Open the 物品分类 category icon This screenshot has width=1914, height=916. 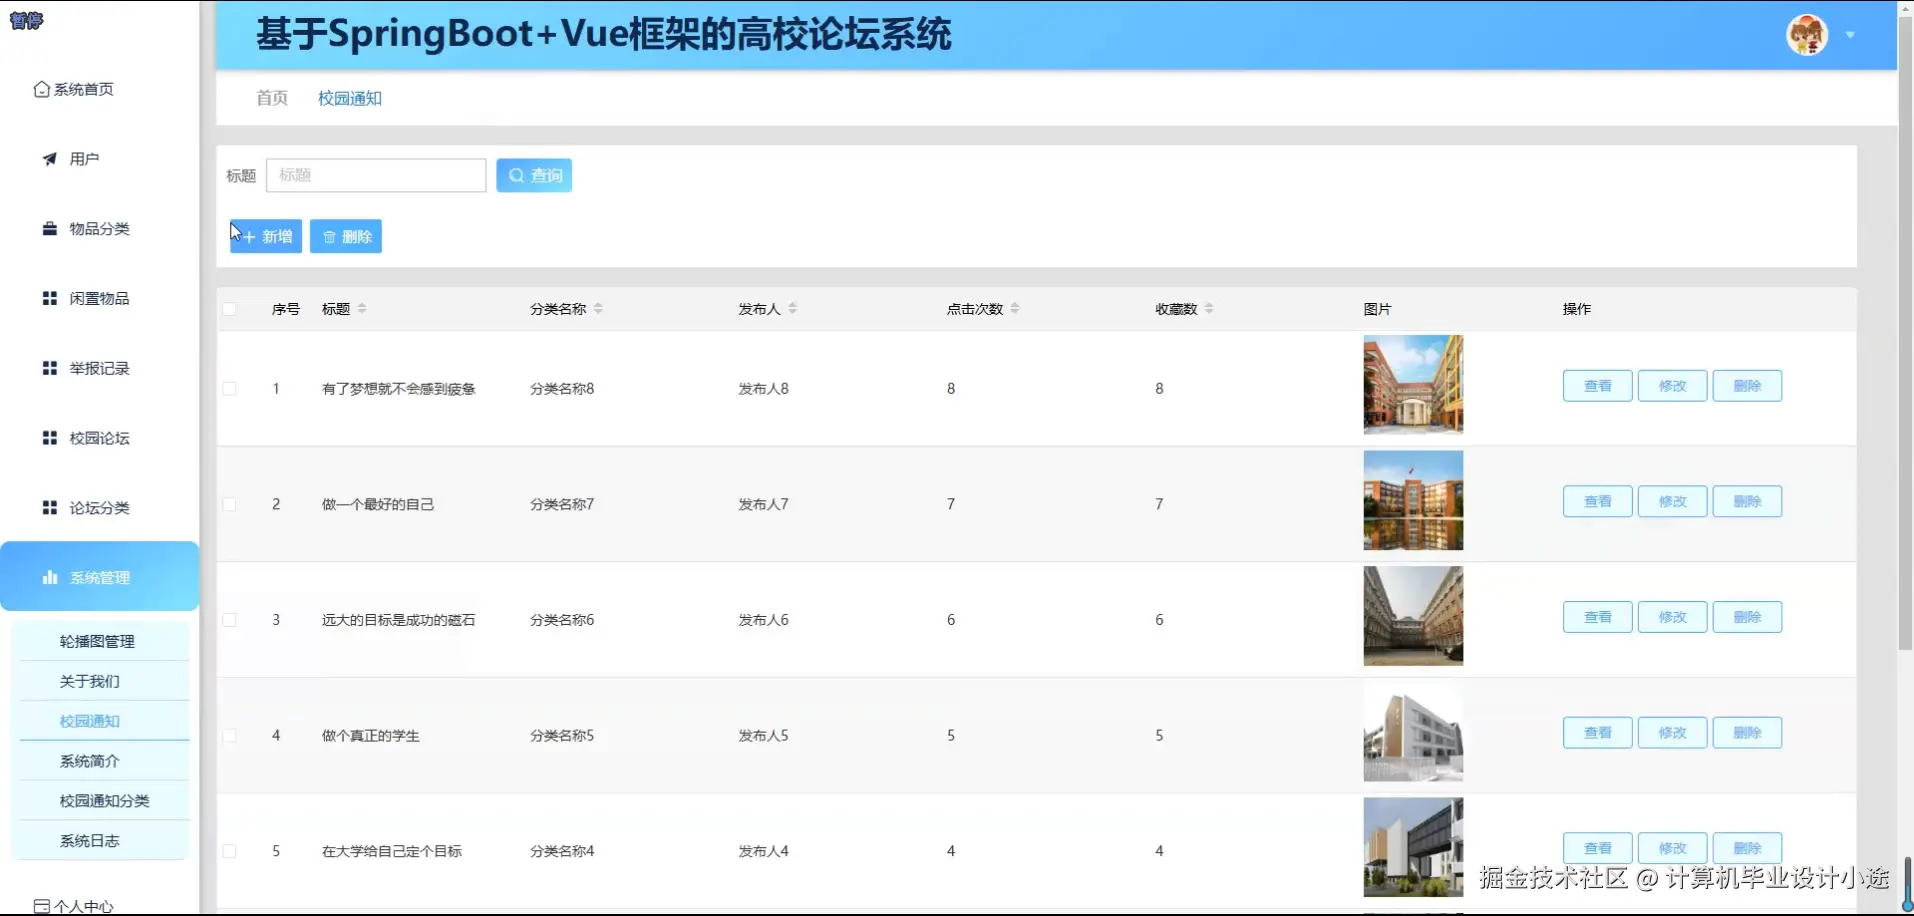pos(49,228)
